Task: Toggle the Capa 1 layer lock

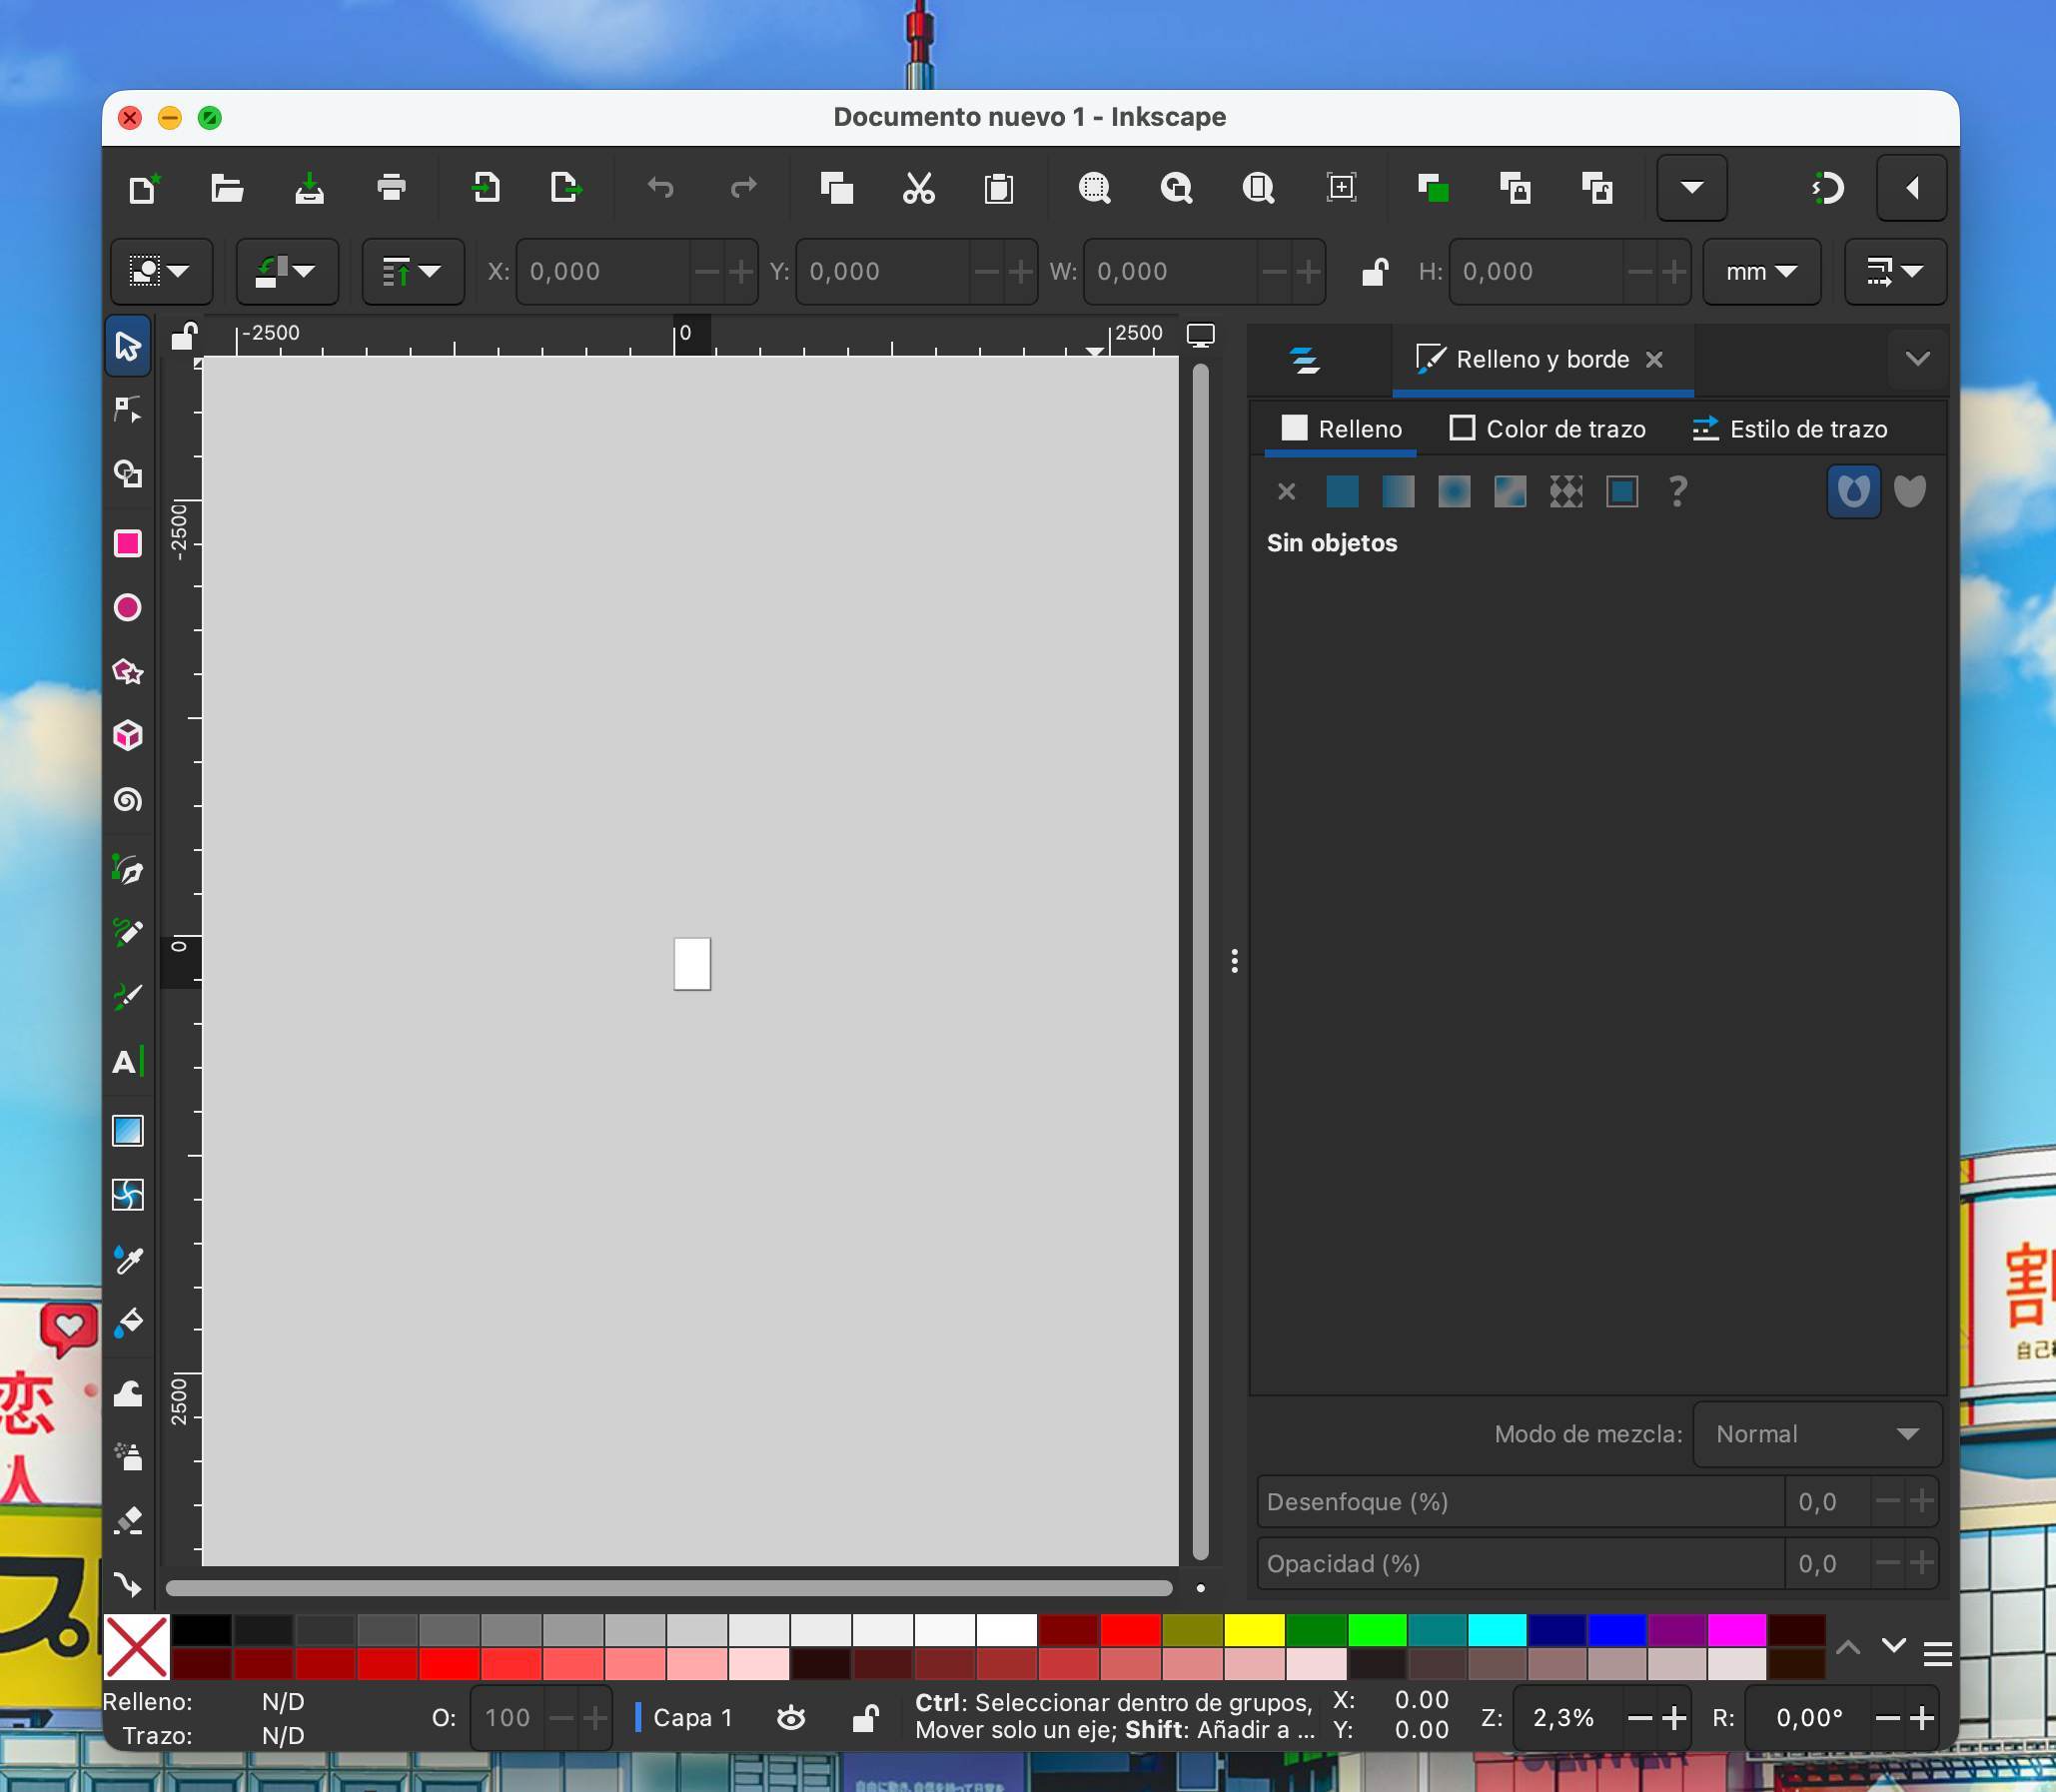Action: click(x=866, y=1718)
